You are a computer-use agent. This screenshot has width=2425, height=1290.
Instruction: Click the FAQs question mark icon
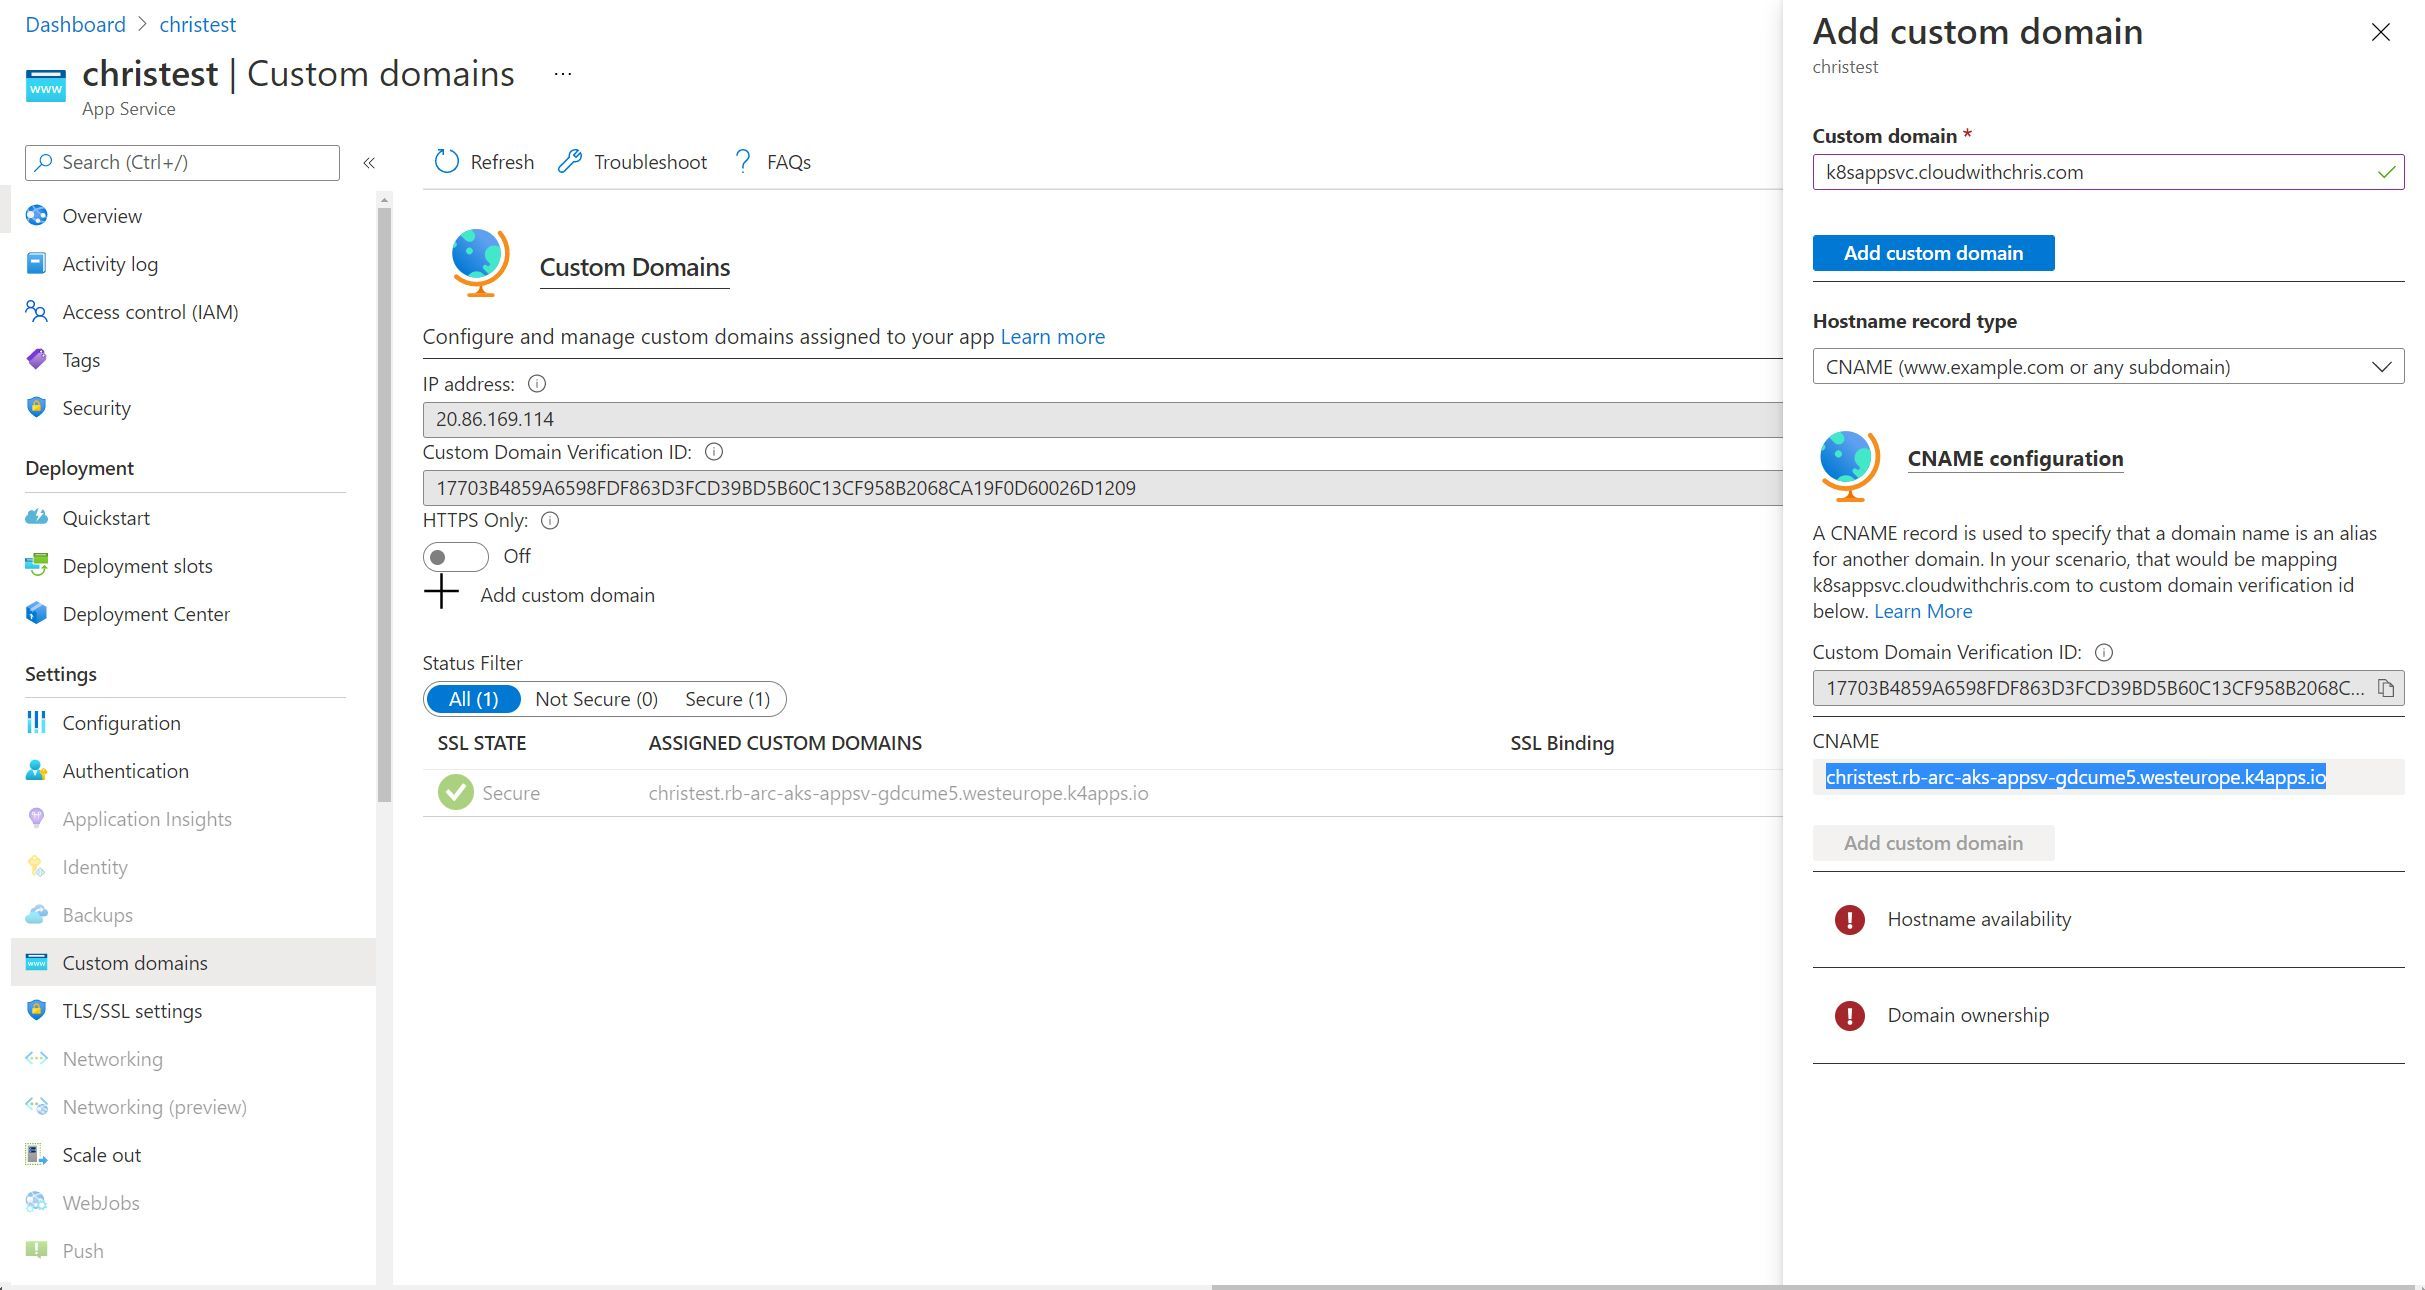tap(743, 162)
